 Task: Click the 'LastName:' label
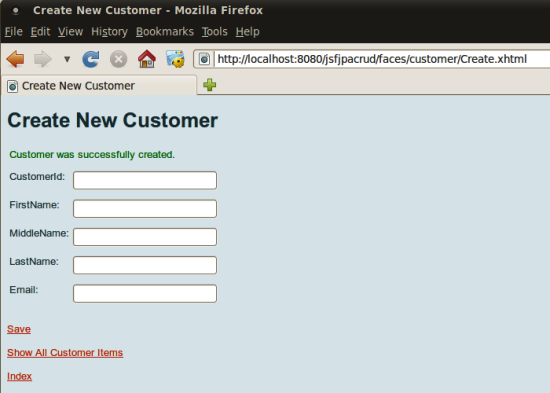34,261
